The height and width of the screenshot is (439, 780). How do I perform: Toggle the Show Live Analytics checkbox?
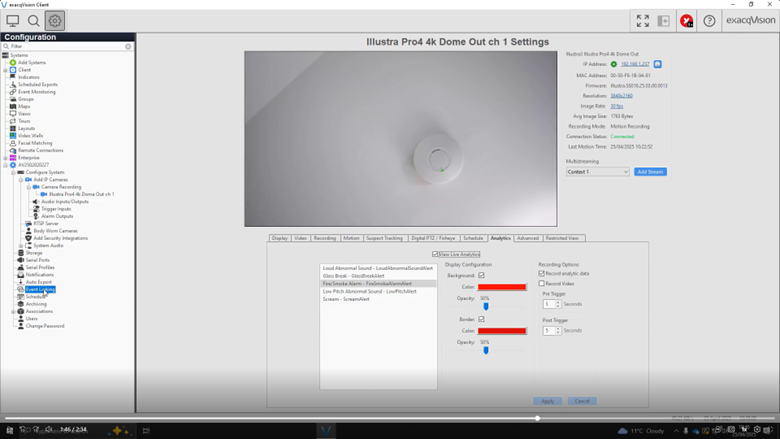coord(435,254)
